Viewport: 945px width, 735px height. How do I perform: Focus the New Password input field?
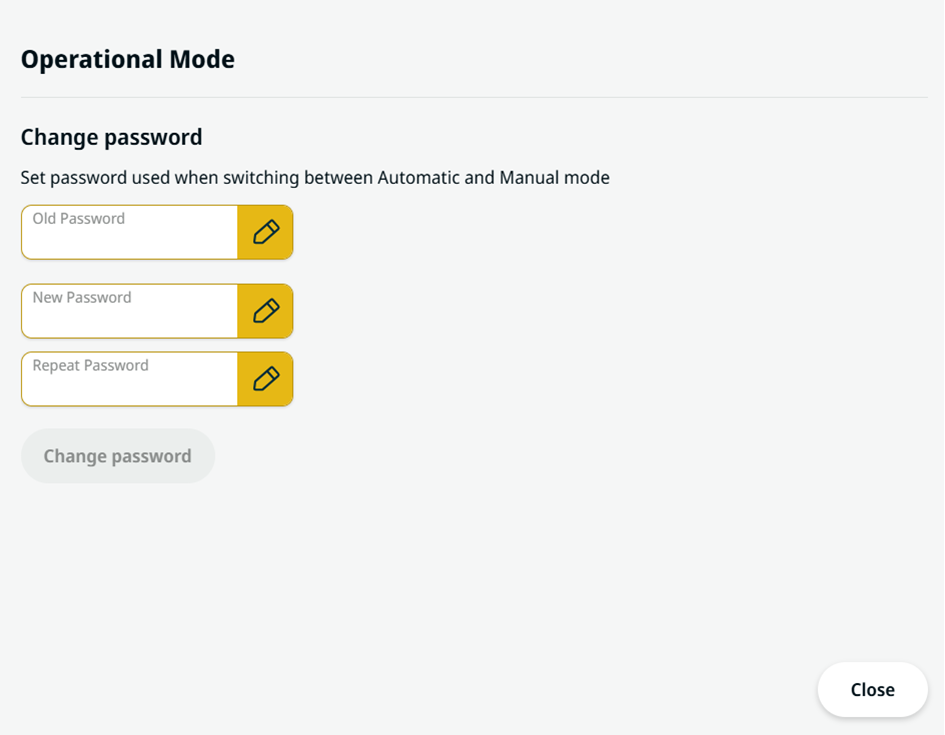pos(130,311)
